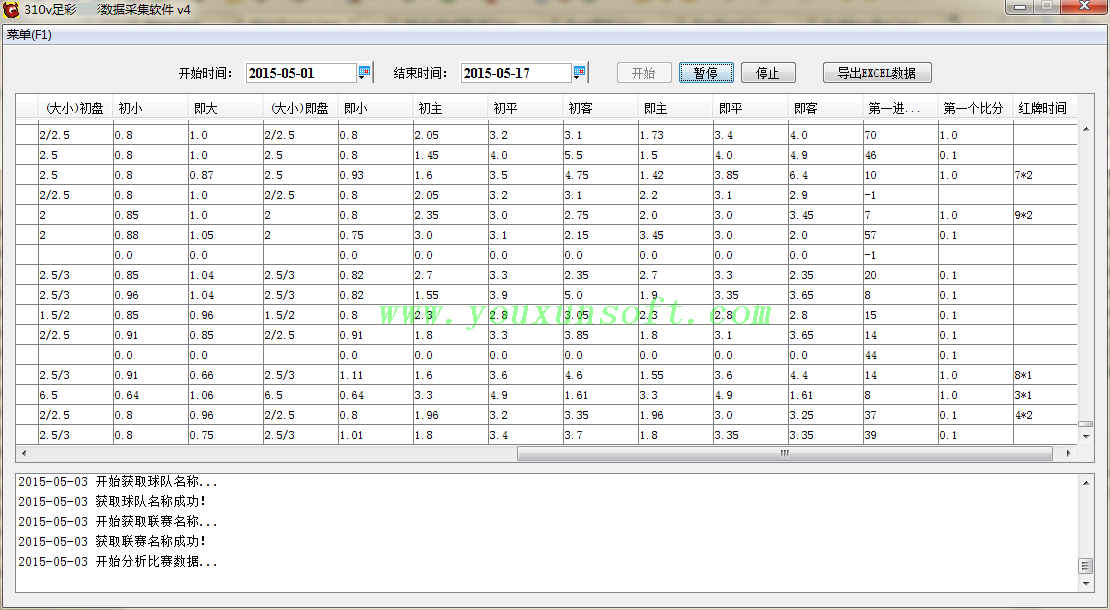Click the greyed-out 开始 start button
Image resolution: width=1110 pixels, height=610 pixels.
tap(644, 73)
